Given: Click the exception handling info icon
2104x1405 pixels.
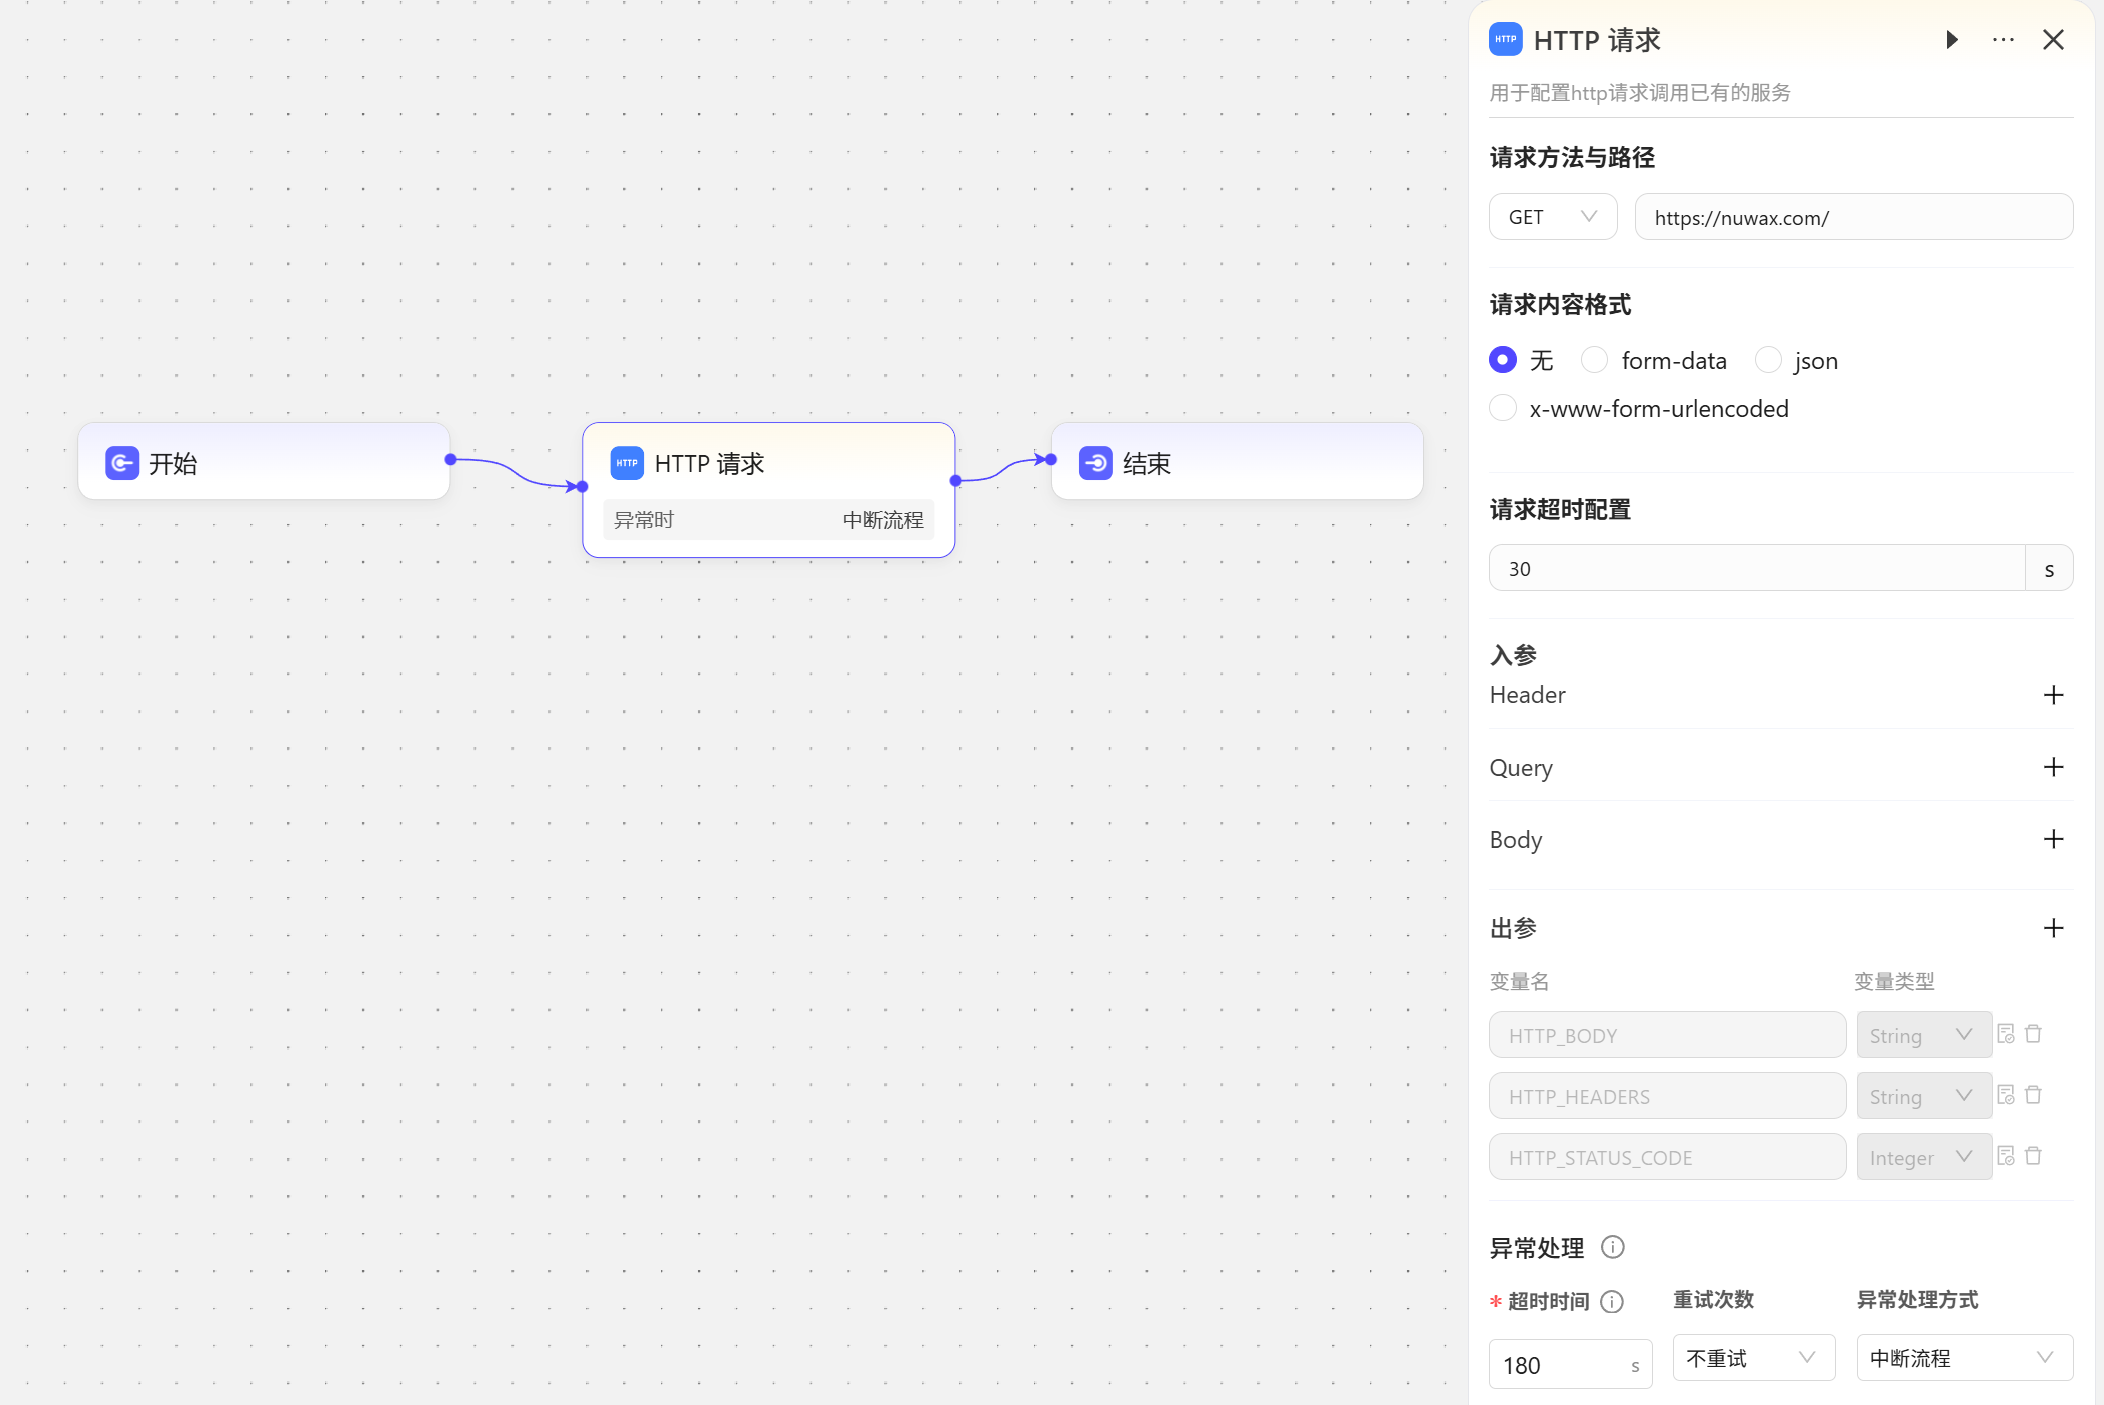Looking at the screenshot, I should click(x=1612, y=1247).
